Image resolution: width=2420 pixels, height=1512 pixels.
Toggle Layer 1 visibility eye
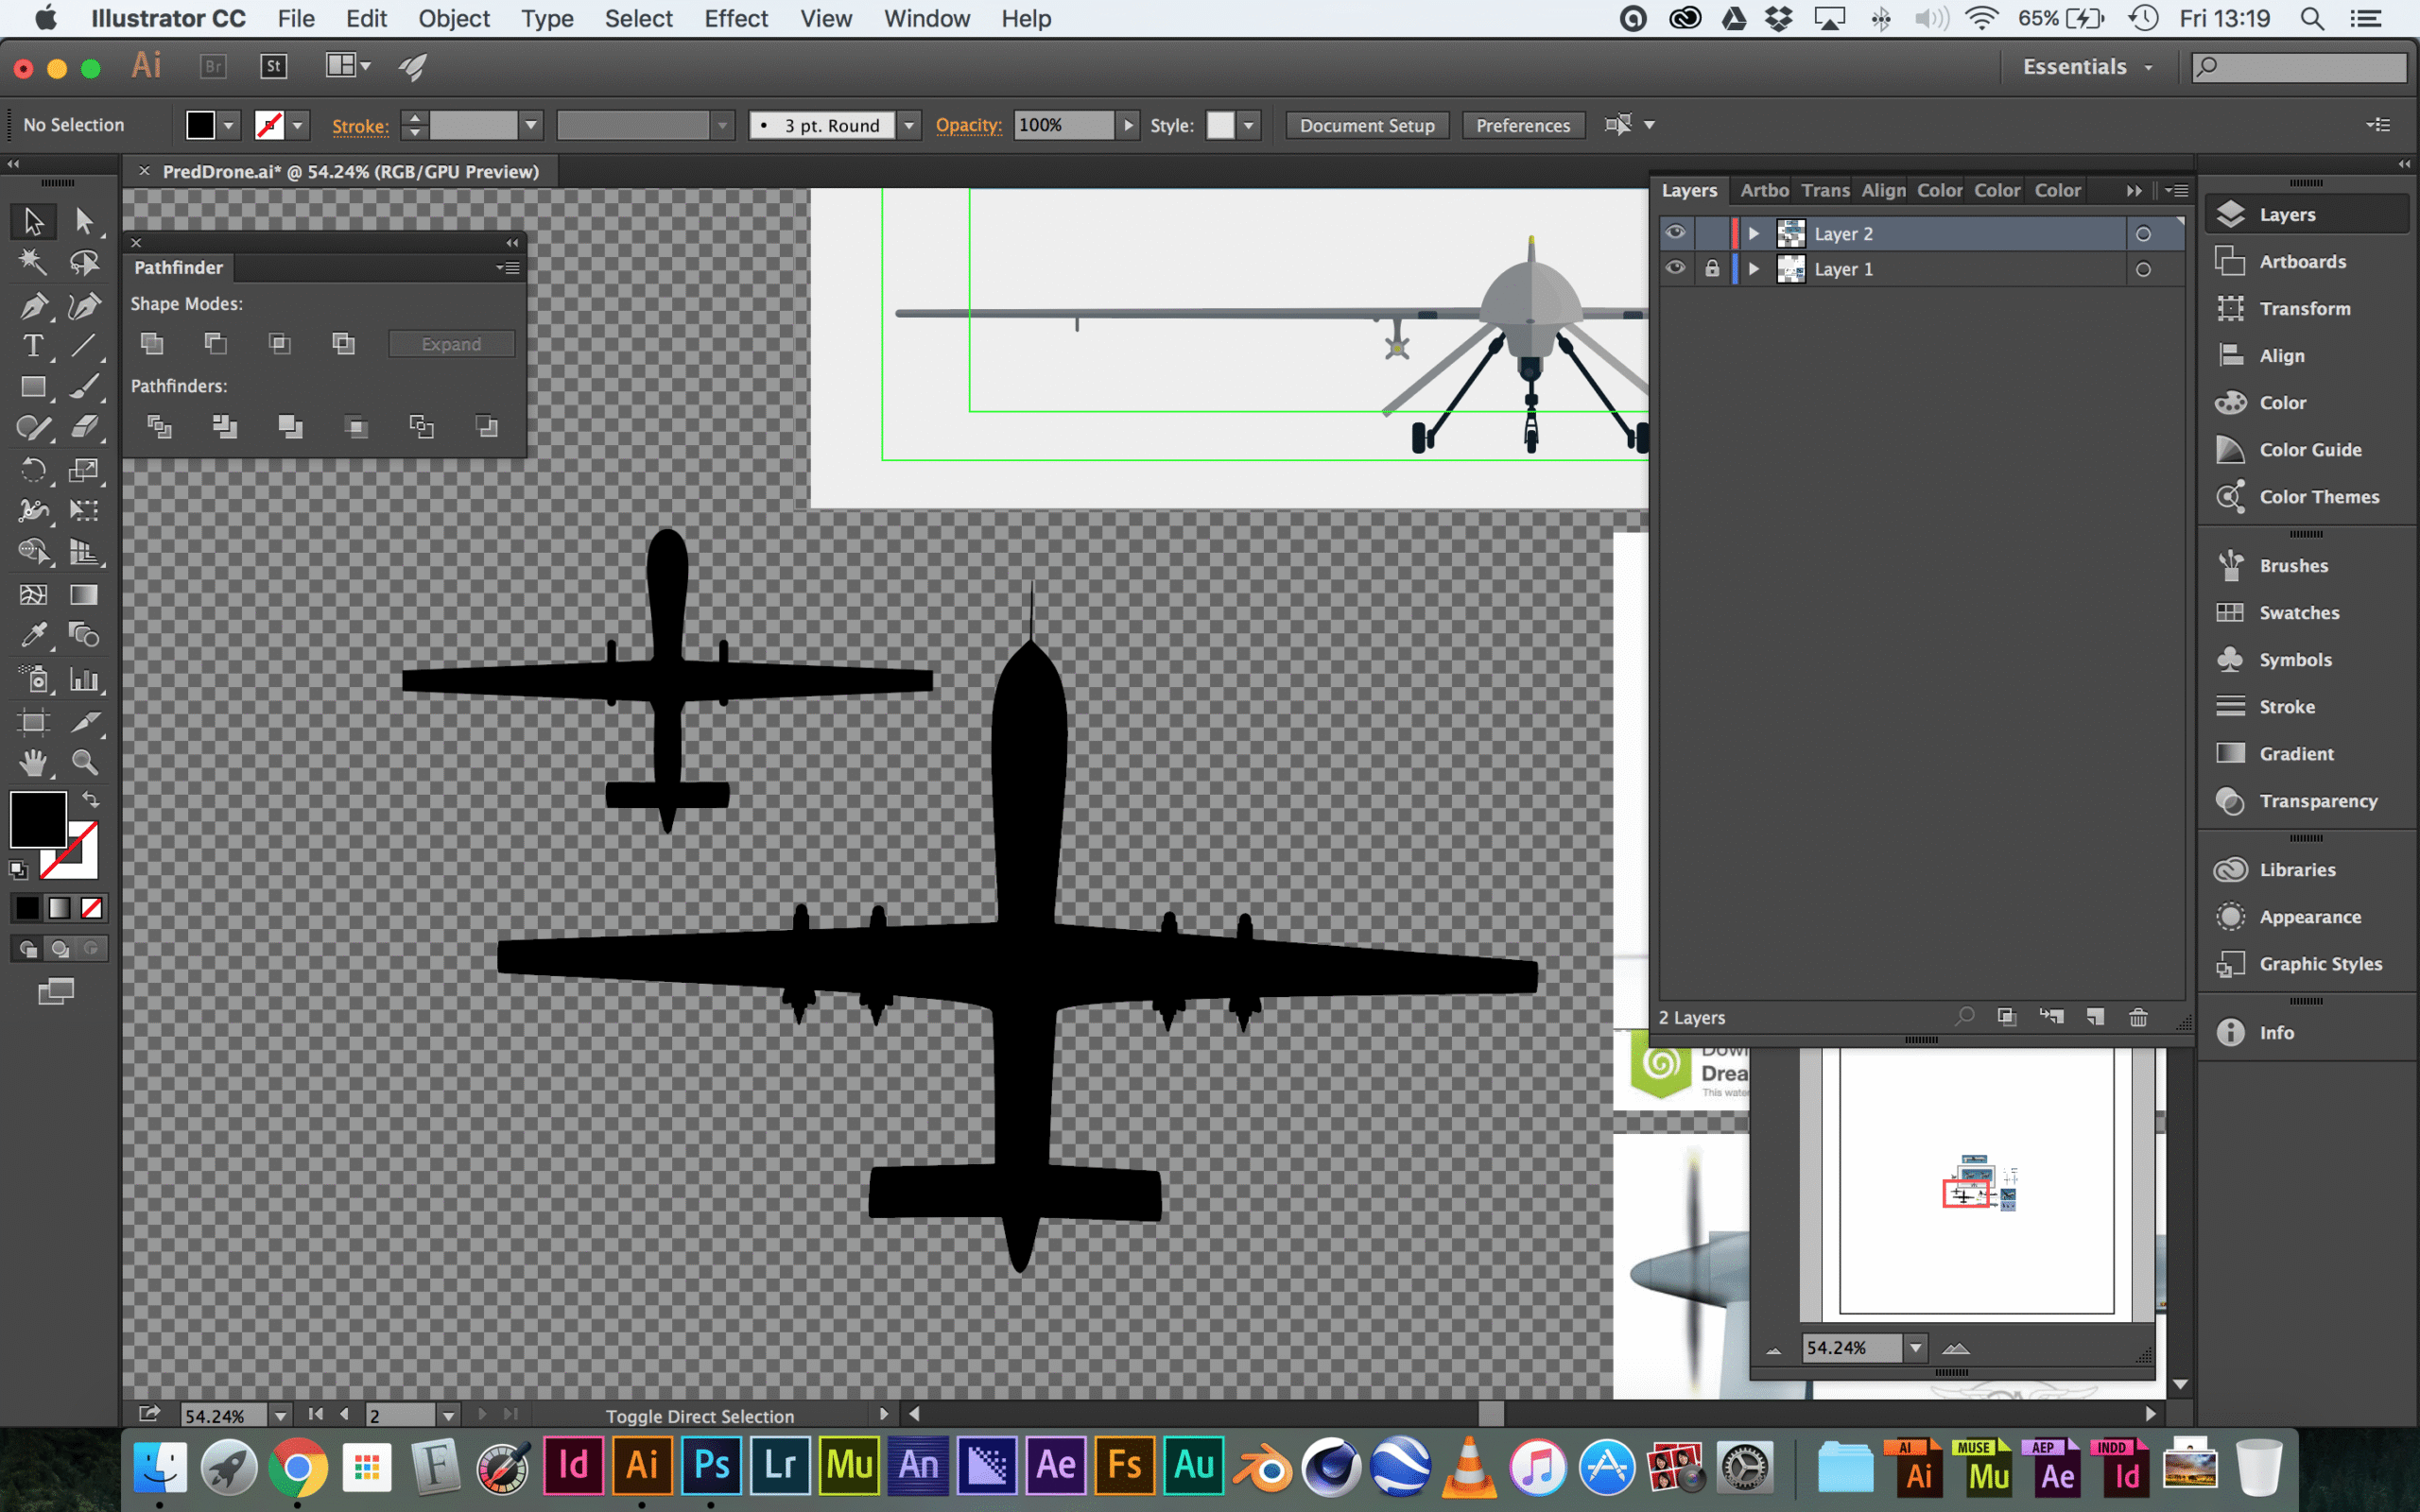(x=1676, y=268)
